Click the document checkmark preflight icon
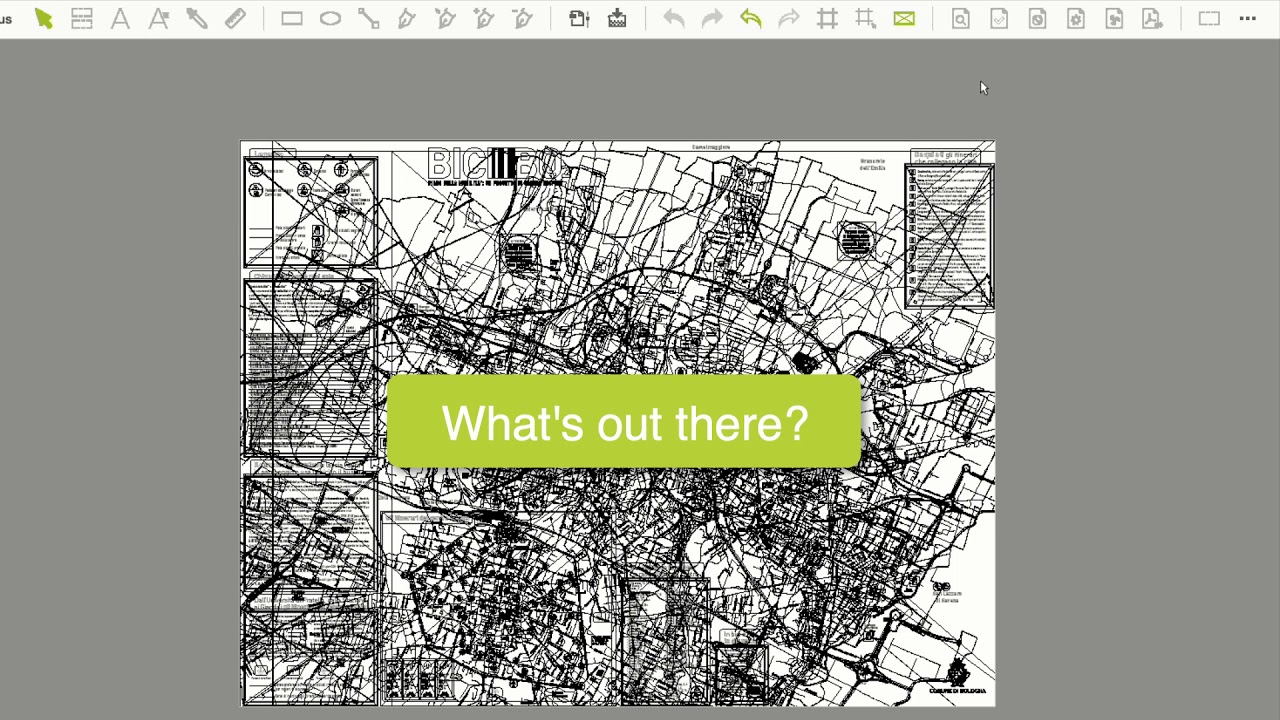Viewport: 1280px width, 720px height. [999, 19]
